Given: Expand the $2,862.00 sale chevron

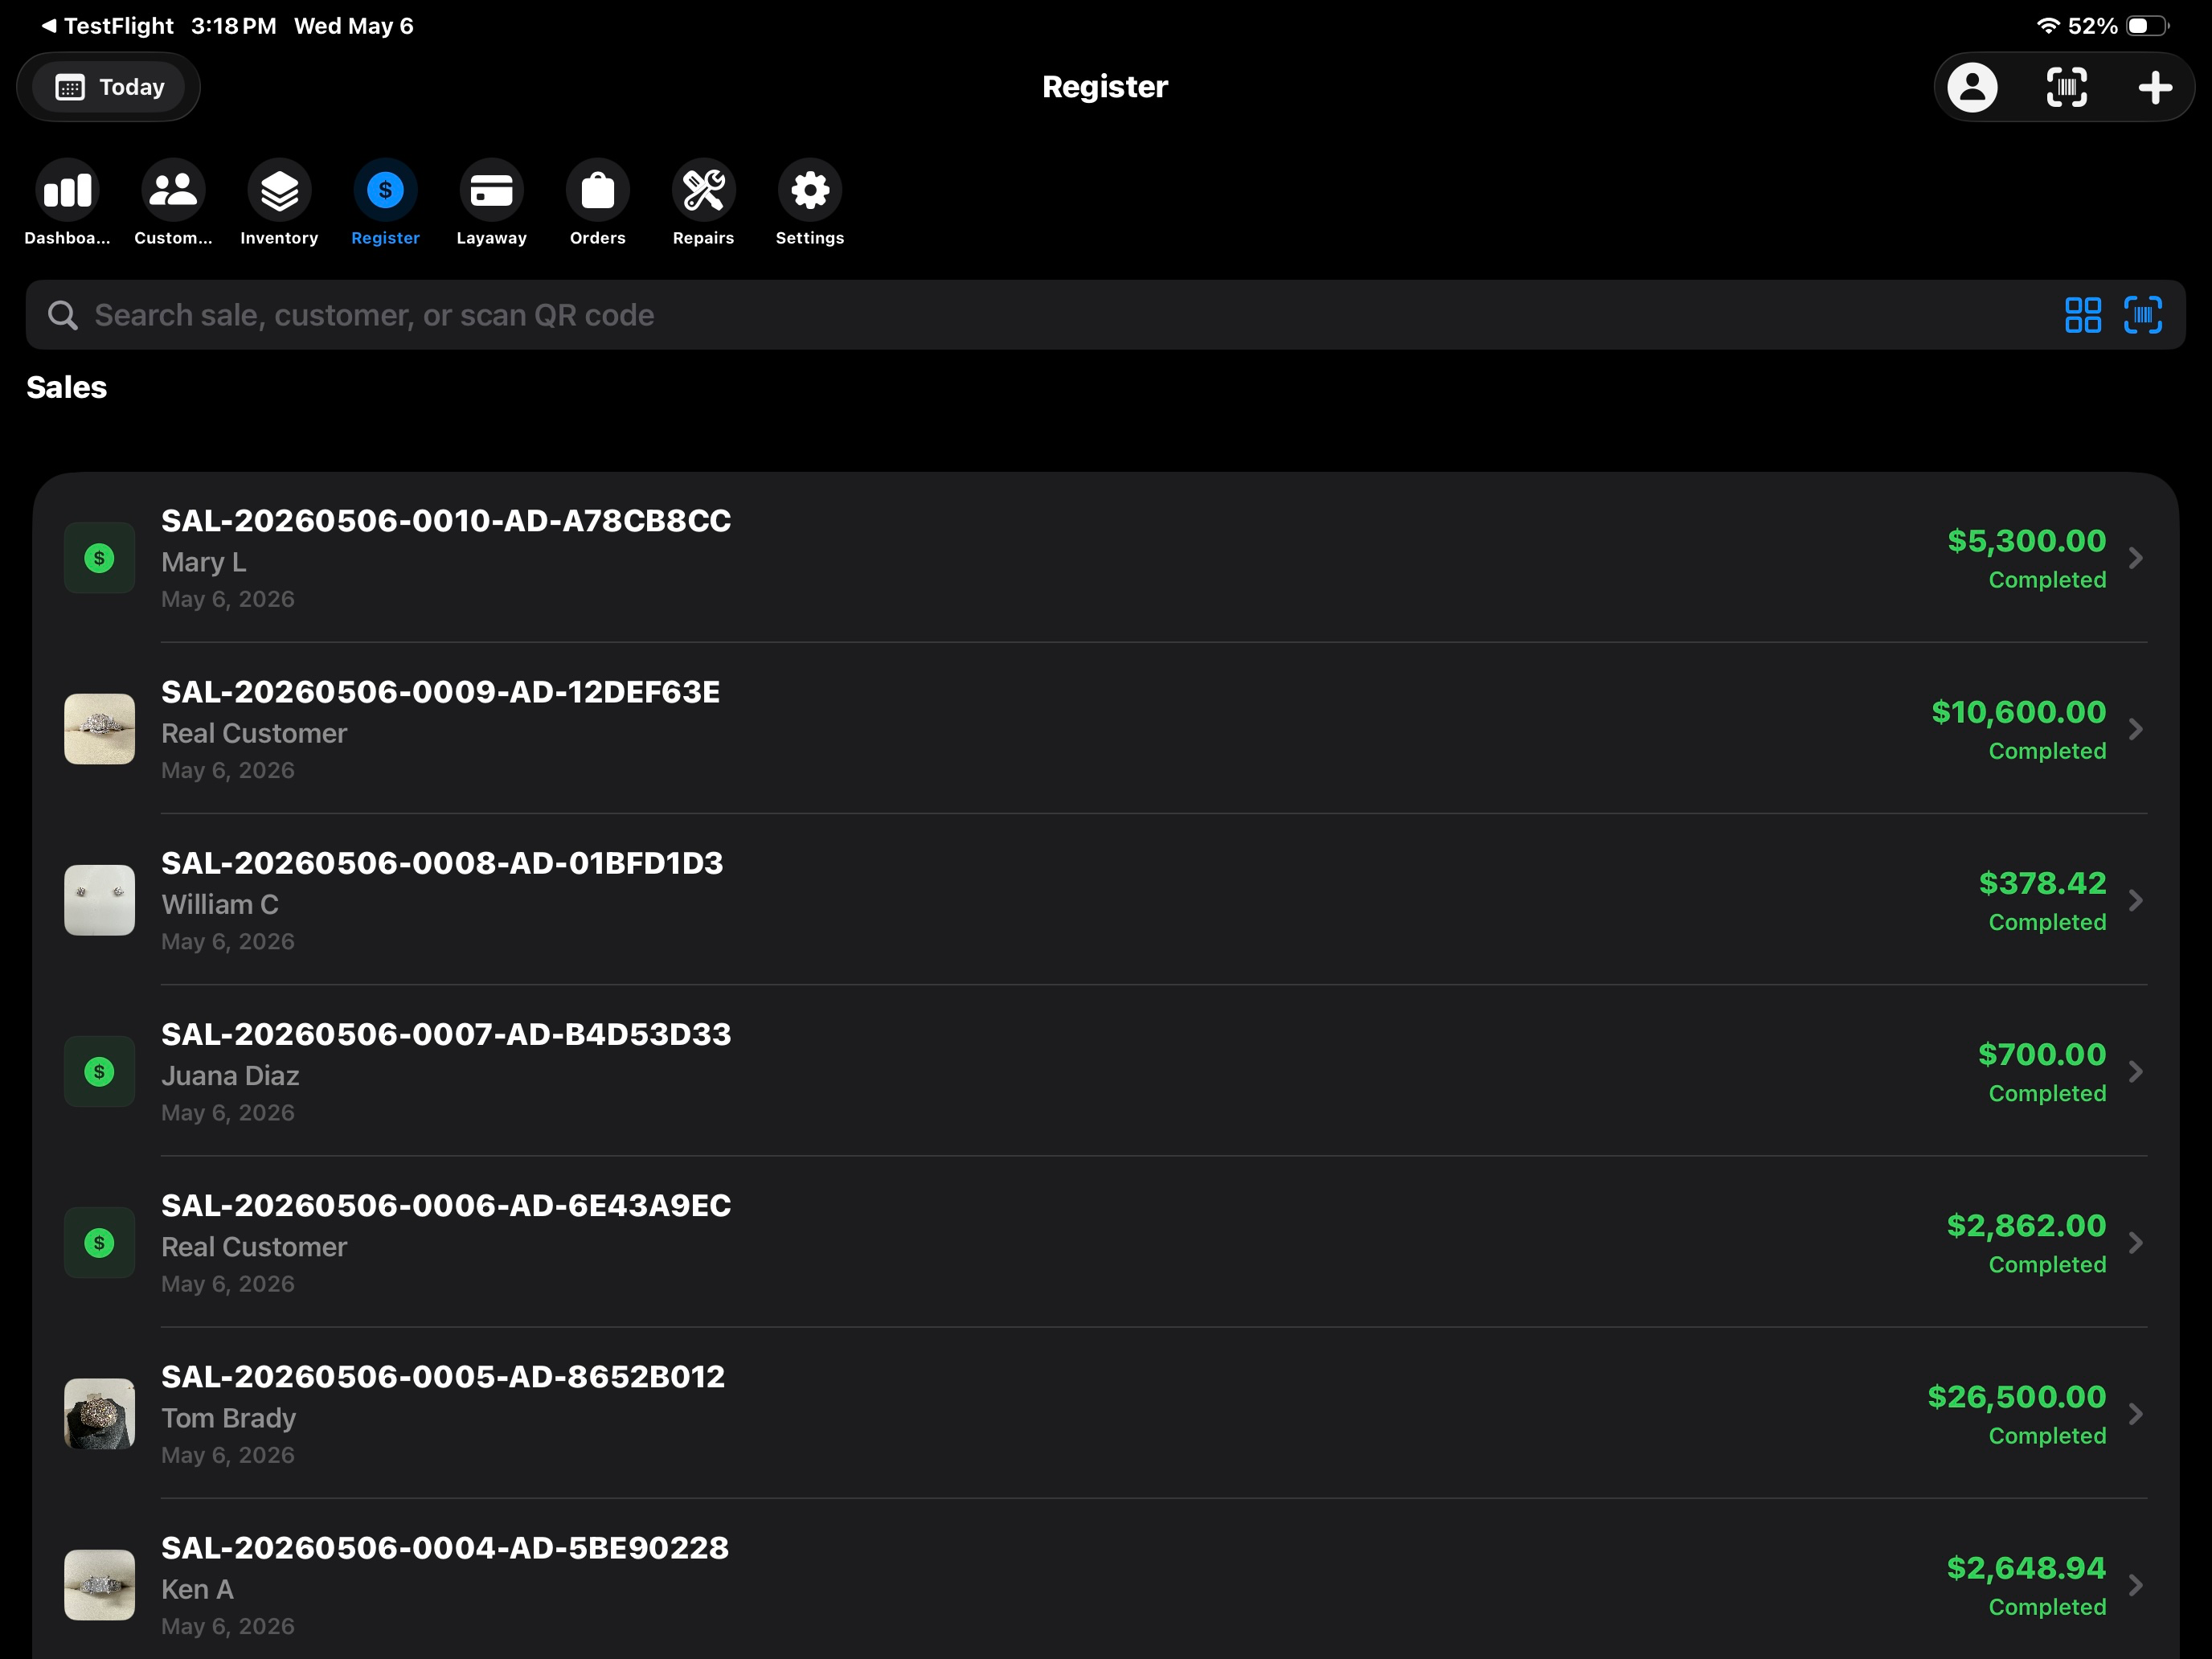Looking at the screenshot, I should (2135, 1242).
